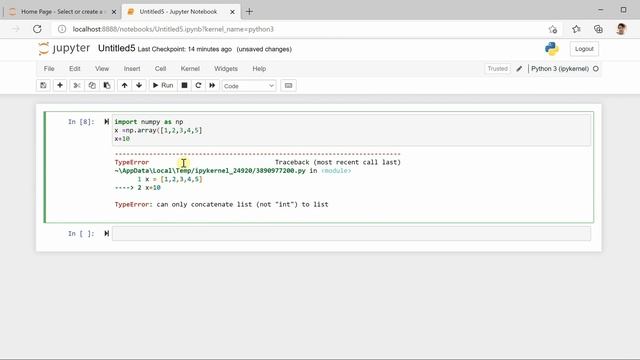The image size is (640, 360).
Task: Open the Widgets menu
Action: point(226,69)
